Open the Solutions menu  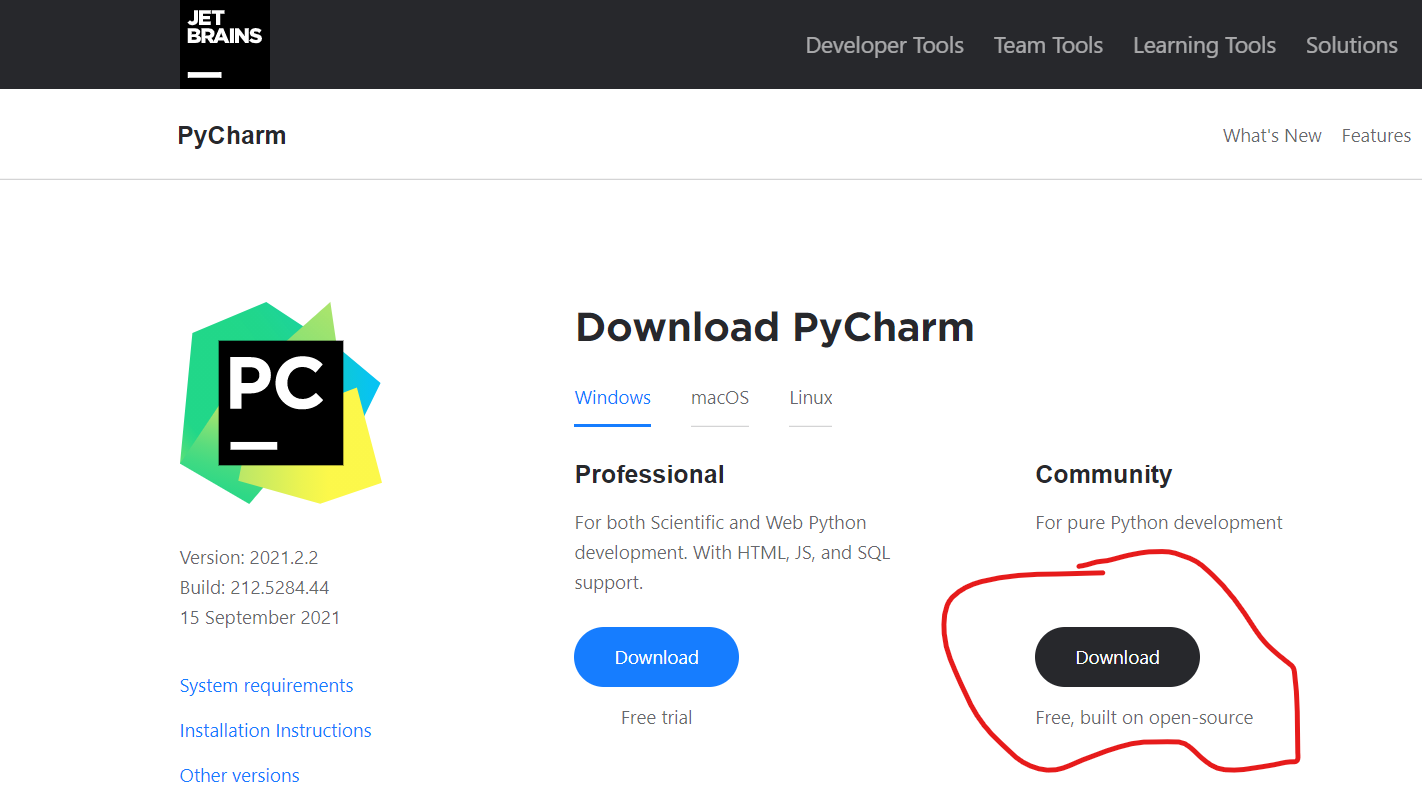coord(1351,45)
